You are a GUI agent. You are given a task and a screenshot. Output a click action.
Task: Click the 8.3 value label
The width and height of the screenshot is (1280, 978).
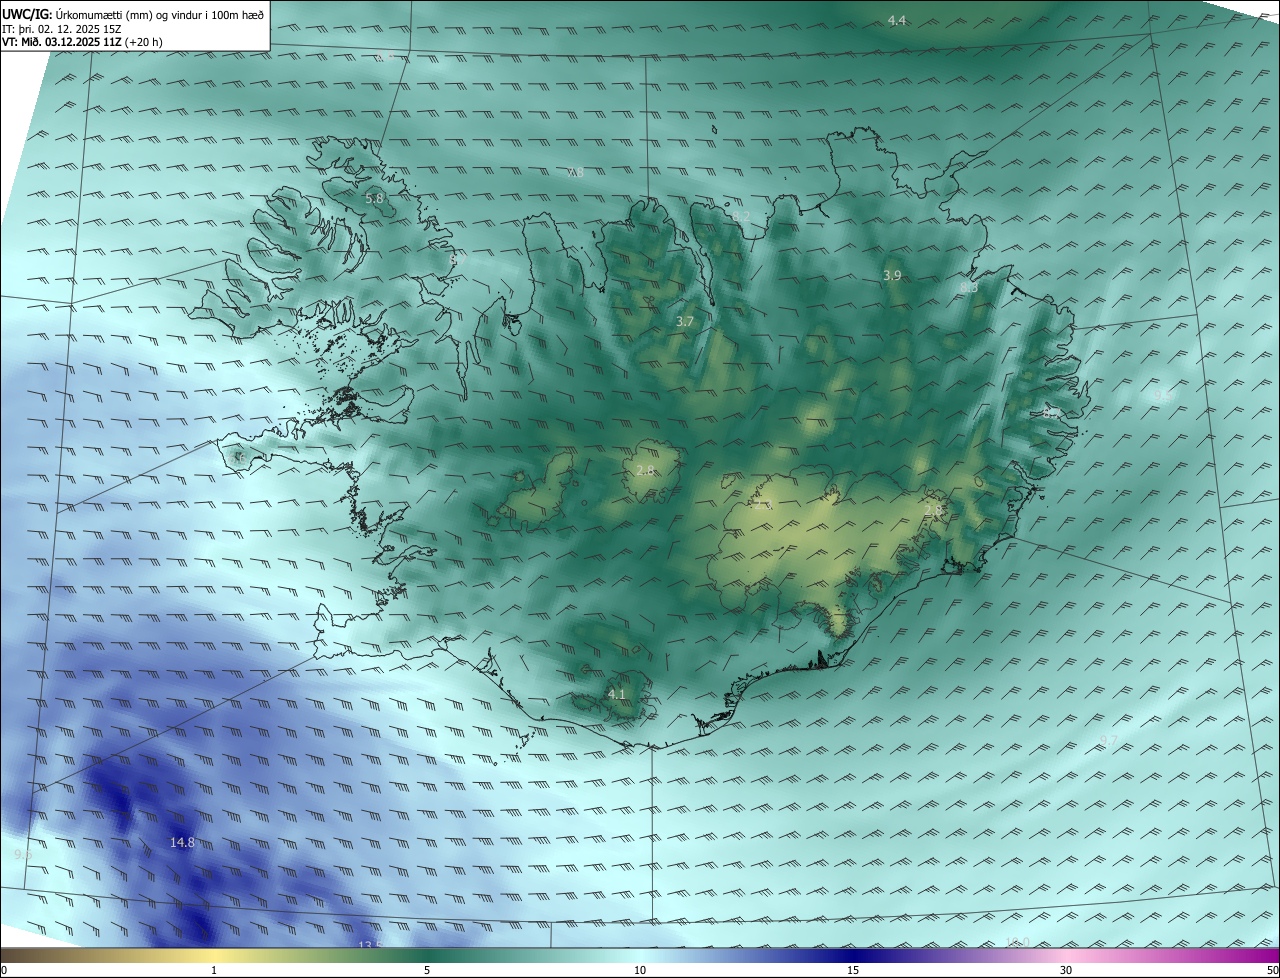[x=969, y=288]
